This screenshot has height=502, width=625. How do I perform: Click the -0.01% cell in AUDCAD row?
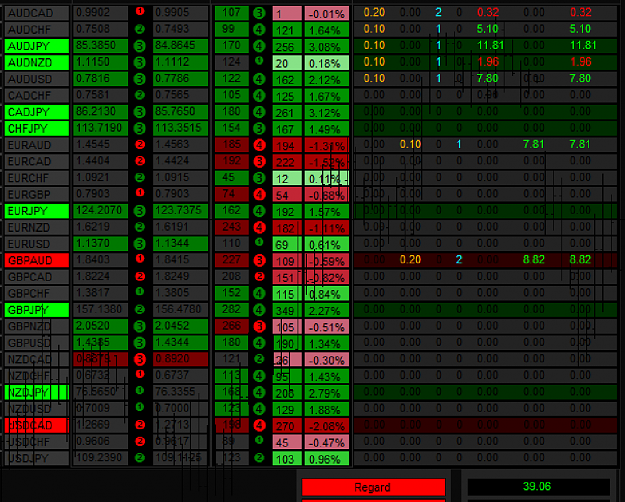tap(326, 14)
